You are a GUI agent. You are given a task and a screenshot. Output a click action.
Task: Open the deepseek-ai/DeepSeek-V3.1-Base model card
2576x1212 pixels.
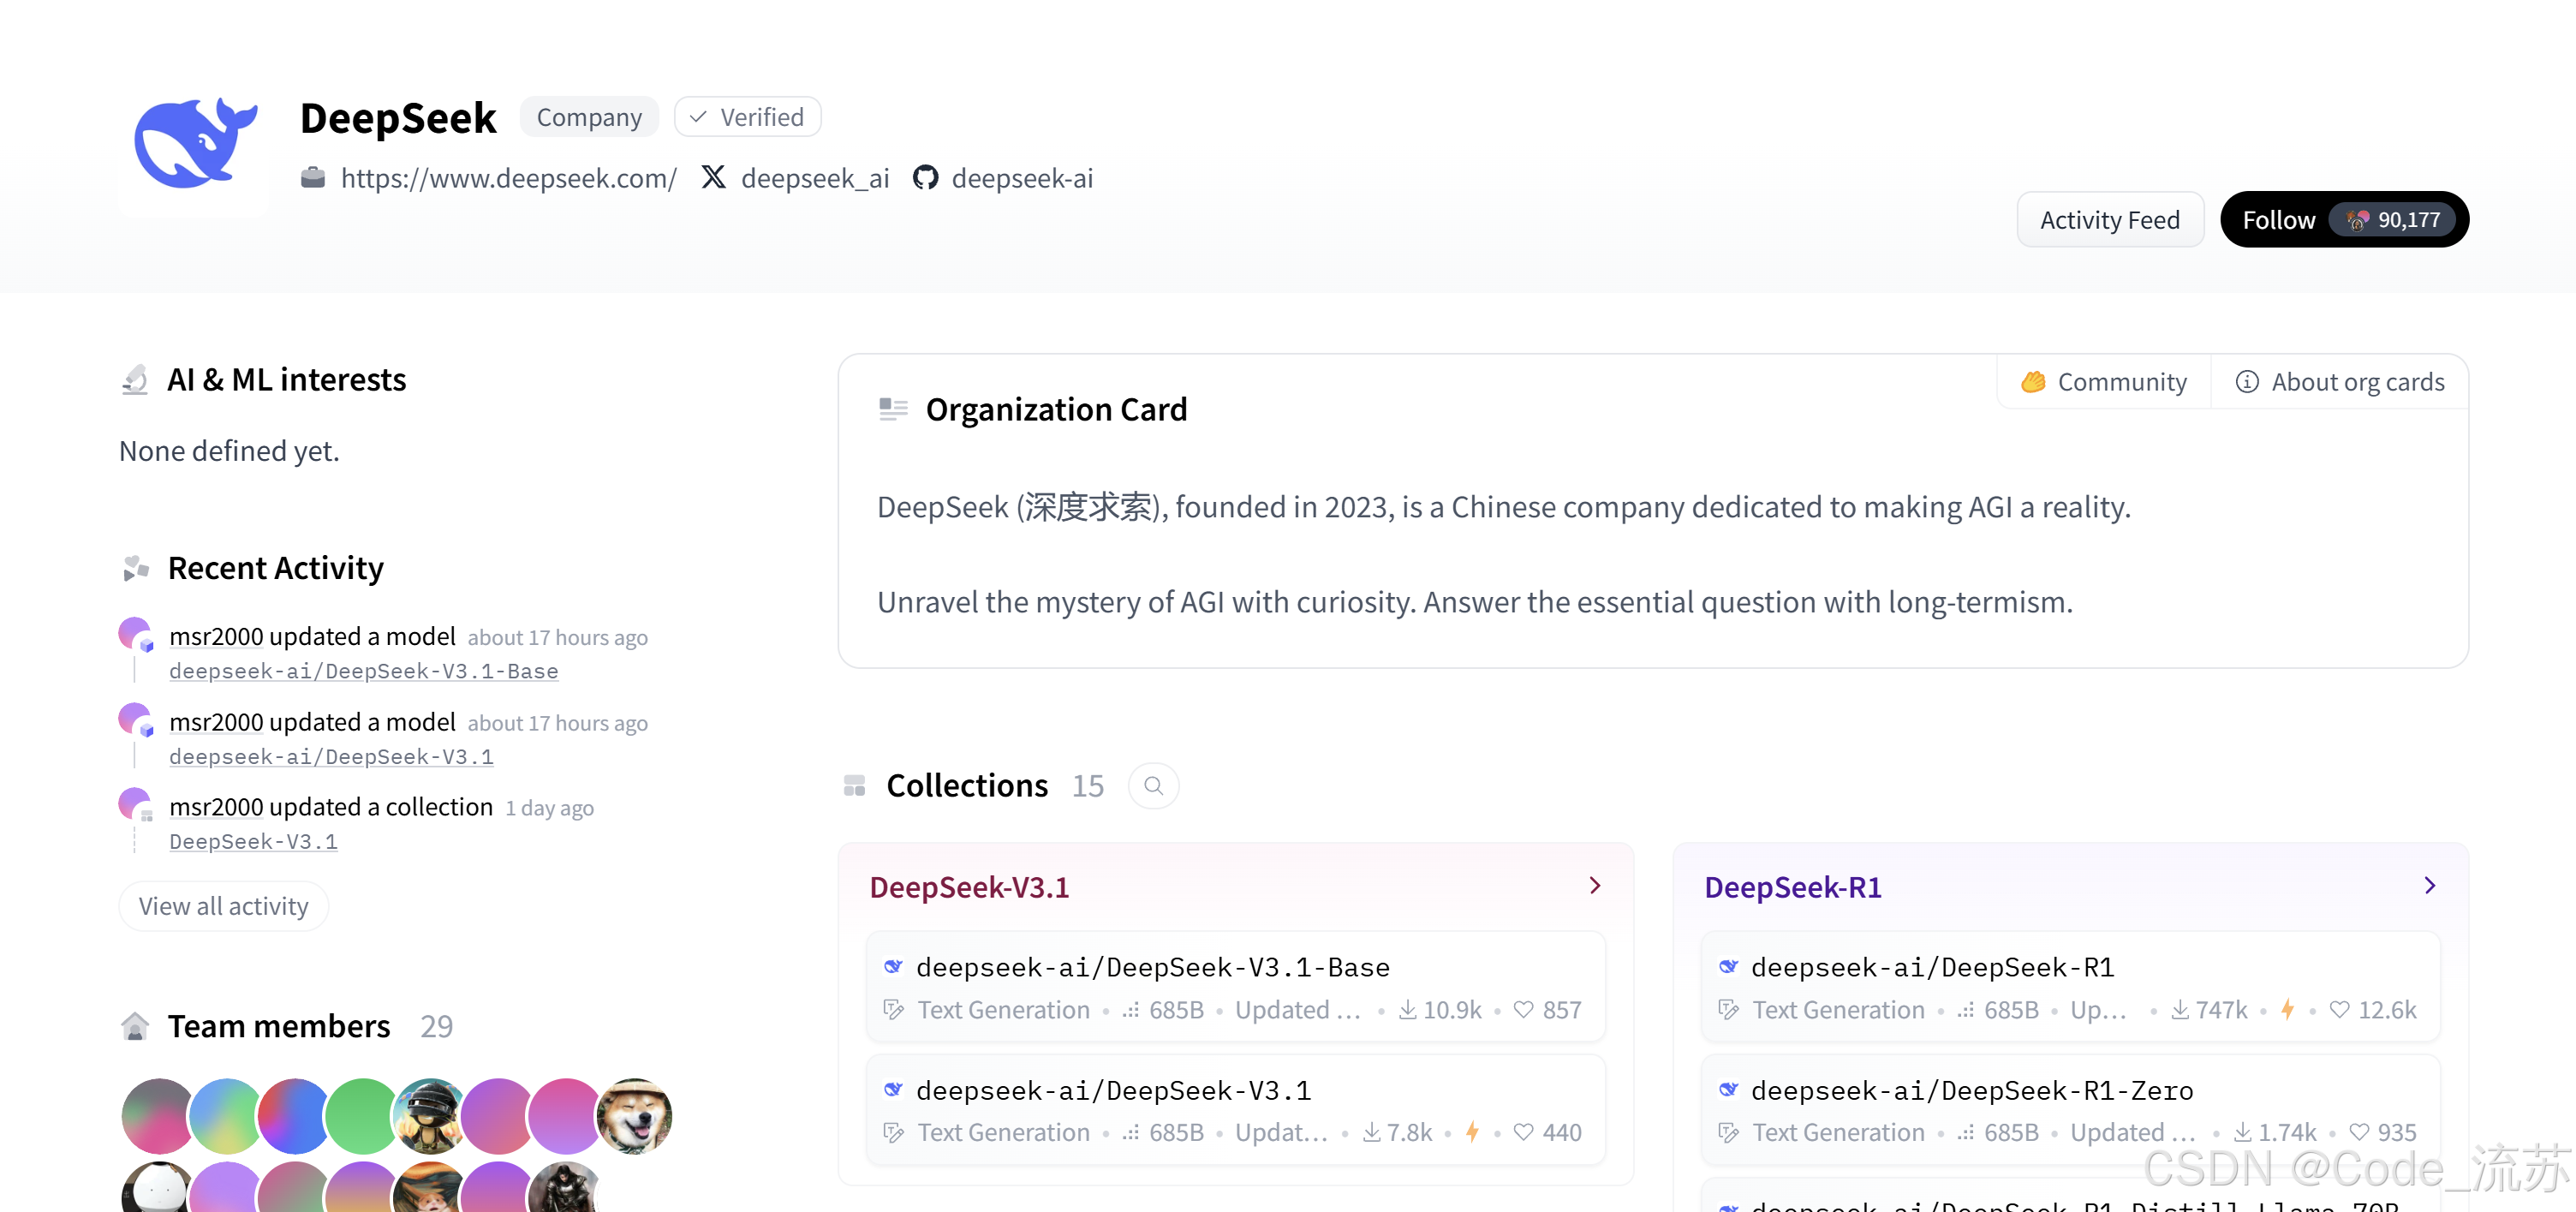pos(1236,986)
